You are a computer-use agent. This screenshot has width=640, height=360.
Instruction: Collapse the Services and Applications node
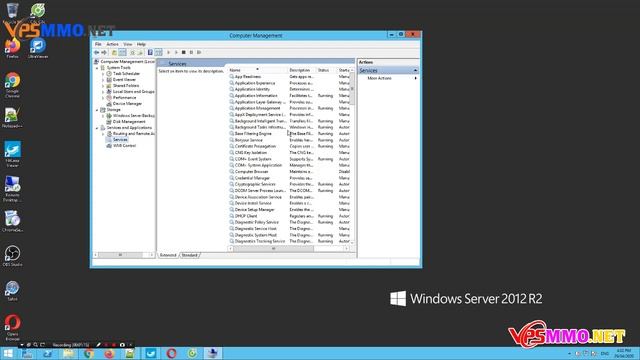(x=98, y=128)
